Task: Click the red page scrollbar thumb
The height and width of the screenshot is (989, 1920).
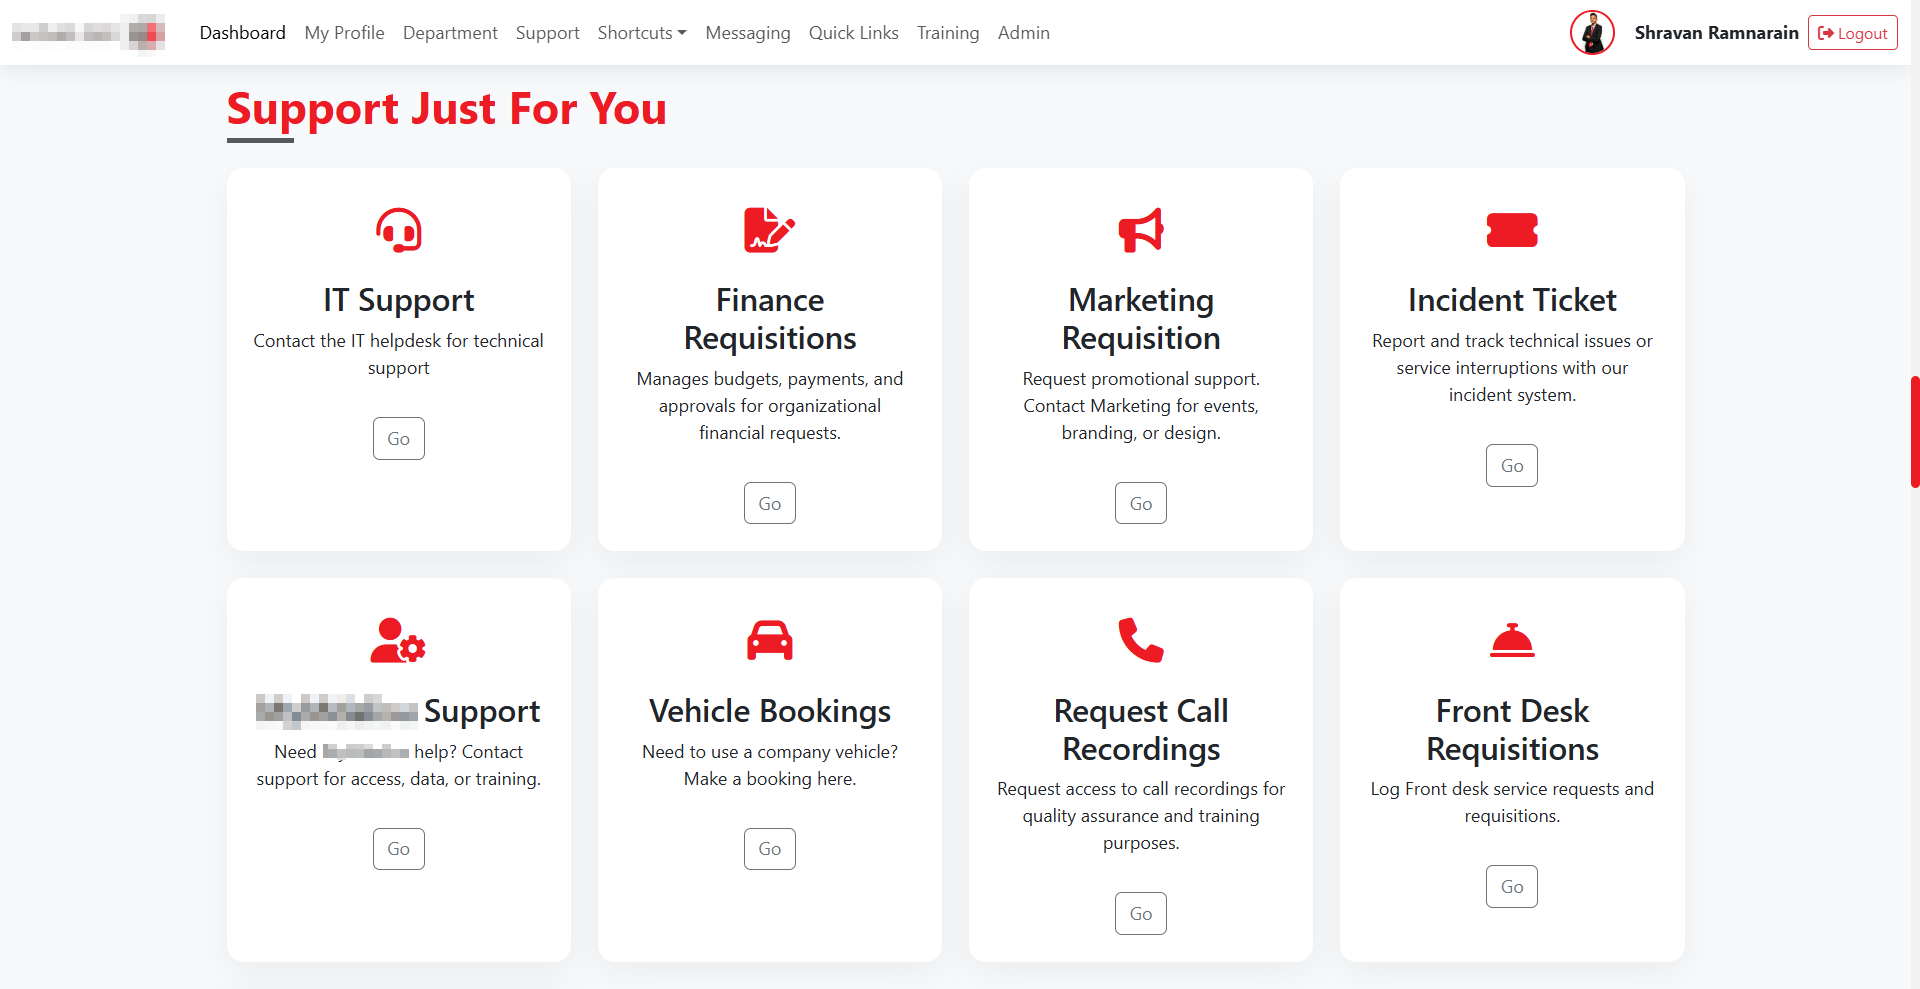Action: 1914,432
